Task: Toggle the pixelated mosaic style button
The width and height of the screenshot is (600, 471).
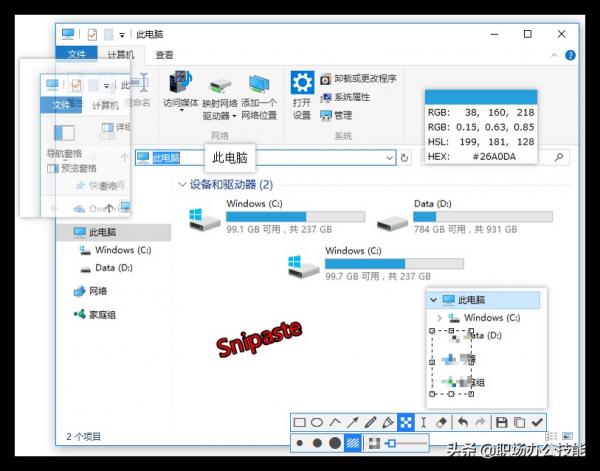Action: click(374, 443)
